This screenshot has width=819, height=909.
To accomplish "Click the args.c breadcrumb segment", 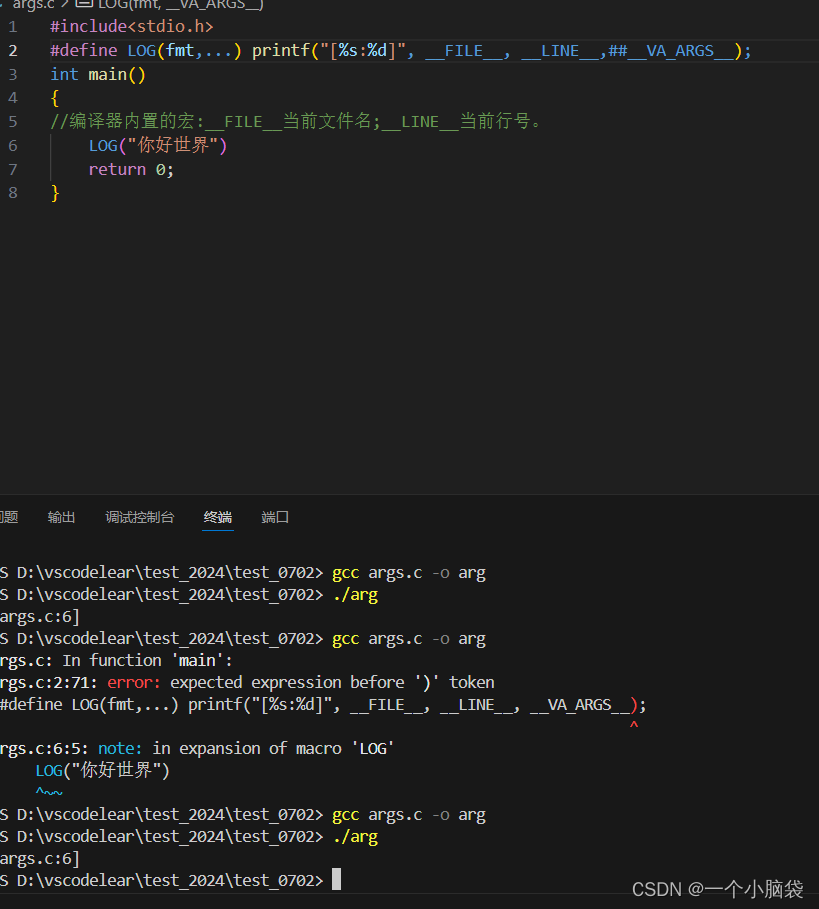I will pyautogui.click(x=32, y=5).
